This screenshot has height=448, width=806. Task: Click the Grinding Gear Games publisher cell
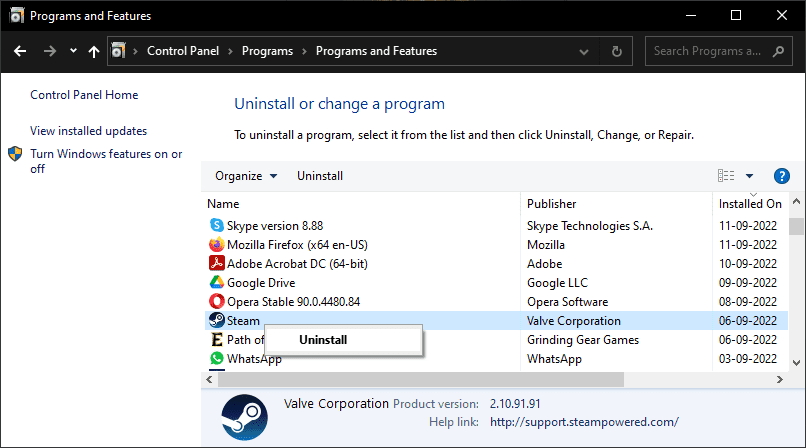point(583,340)
